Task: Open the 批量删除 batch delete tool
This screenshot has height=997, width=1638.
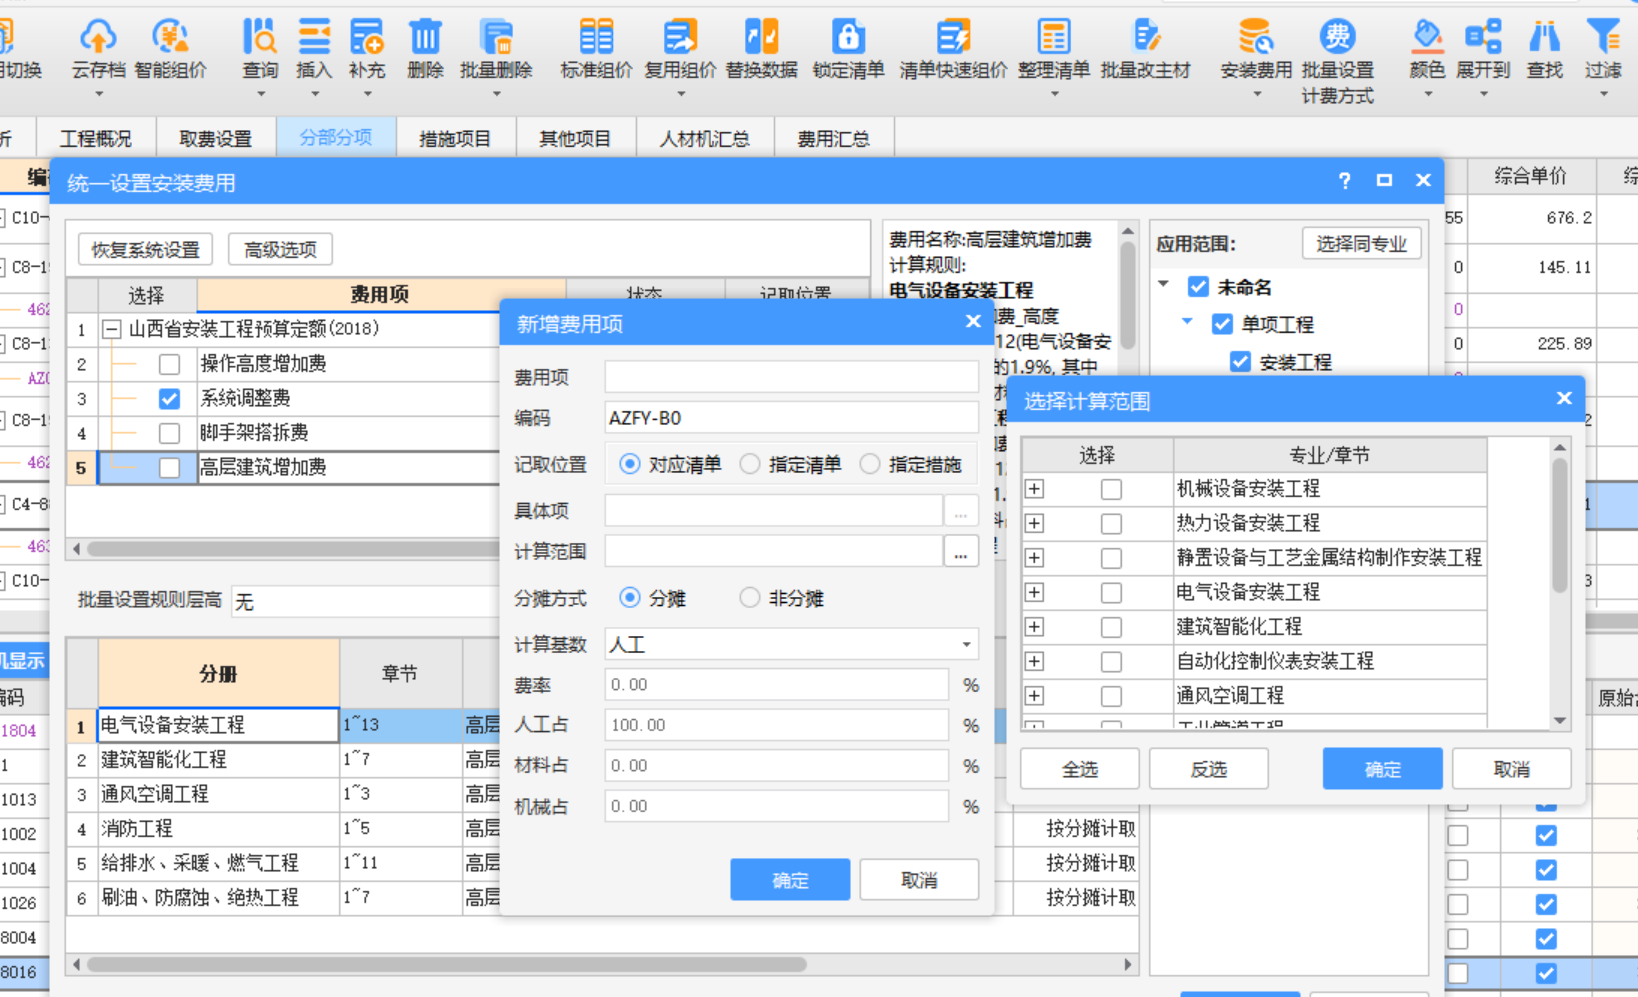Action: point(496,50)
